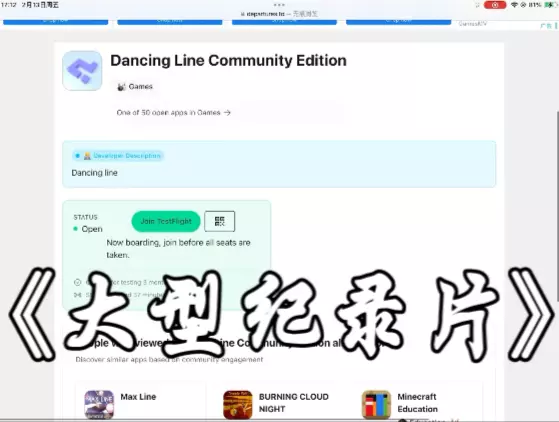The height and width of the screenshot is (422, 559).
Task: Click the page vertical scrollbar
Action: [558, 207]
